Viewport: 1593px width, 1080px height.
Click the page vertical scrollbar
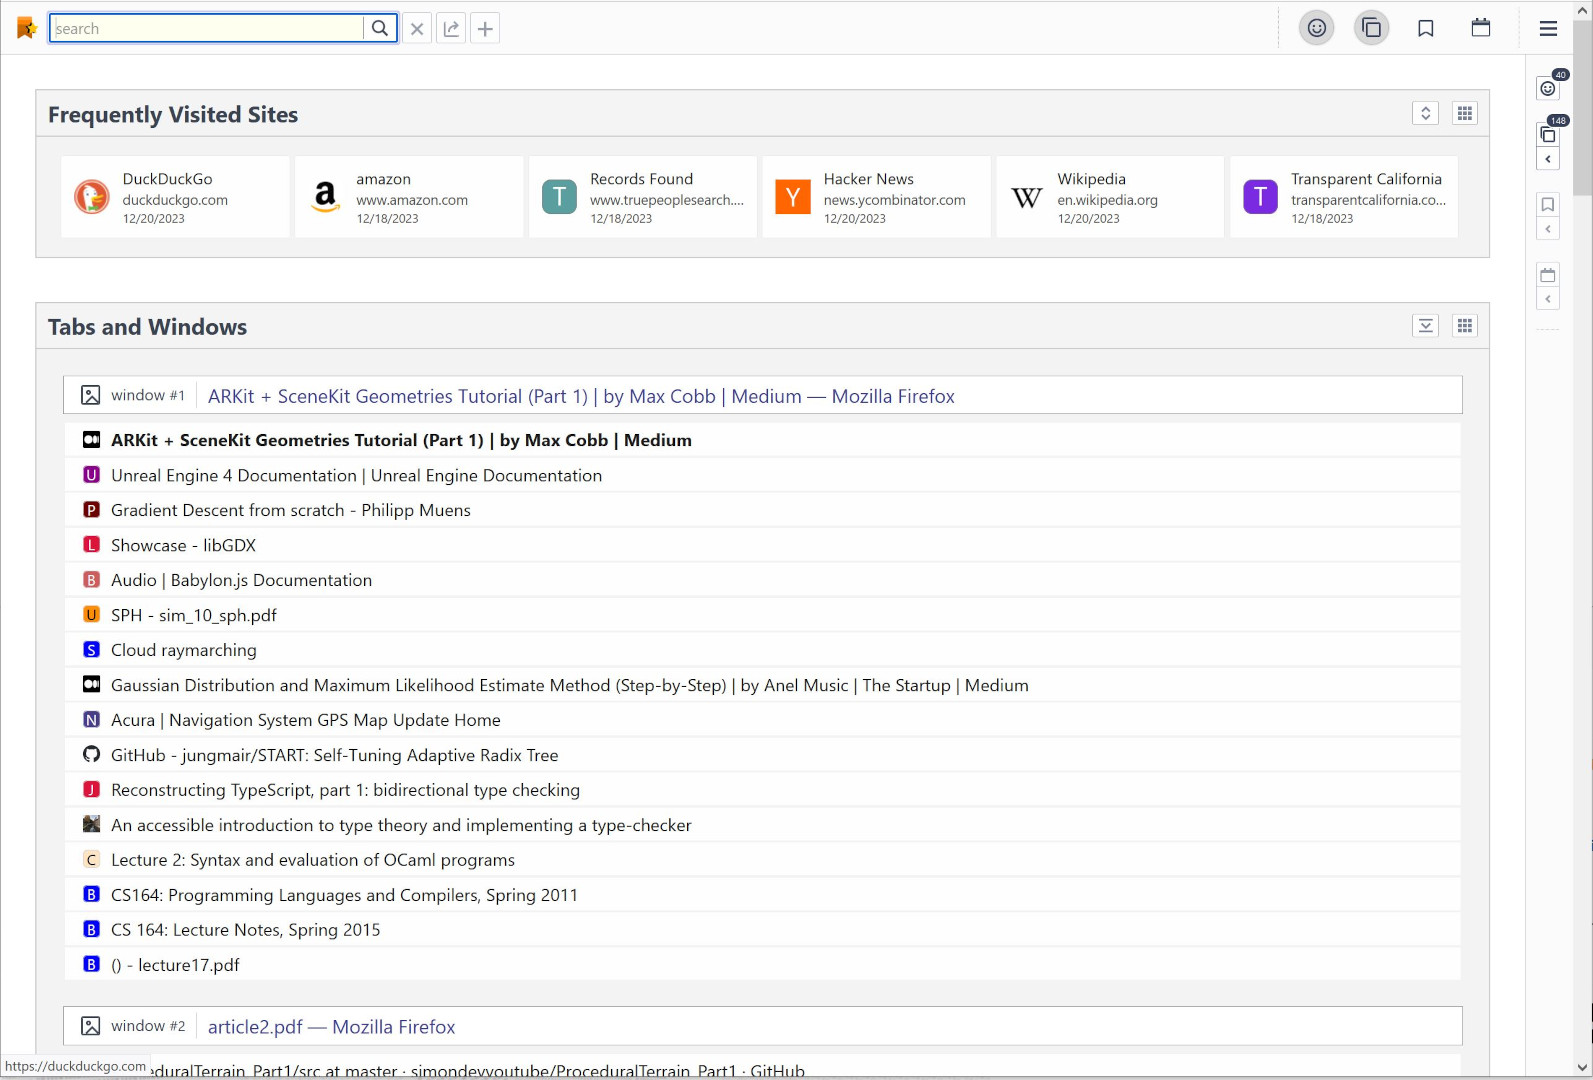[1582, 107]
